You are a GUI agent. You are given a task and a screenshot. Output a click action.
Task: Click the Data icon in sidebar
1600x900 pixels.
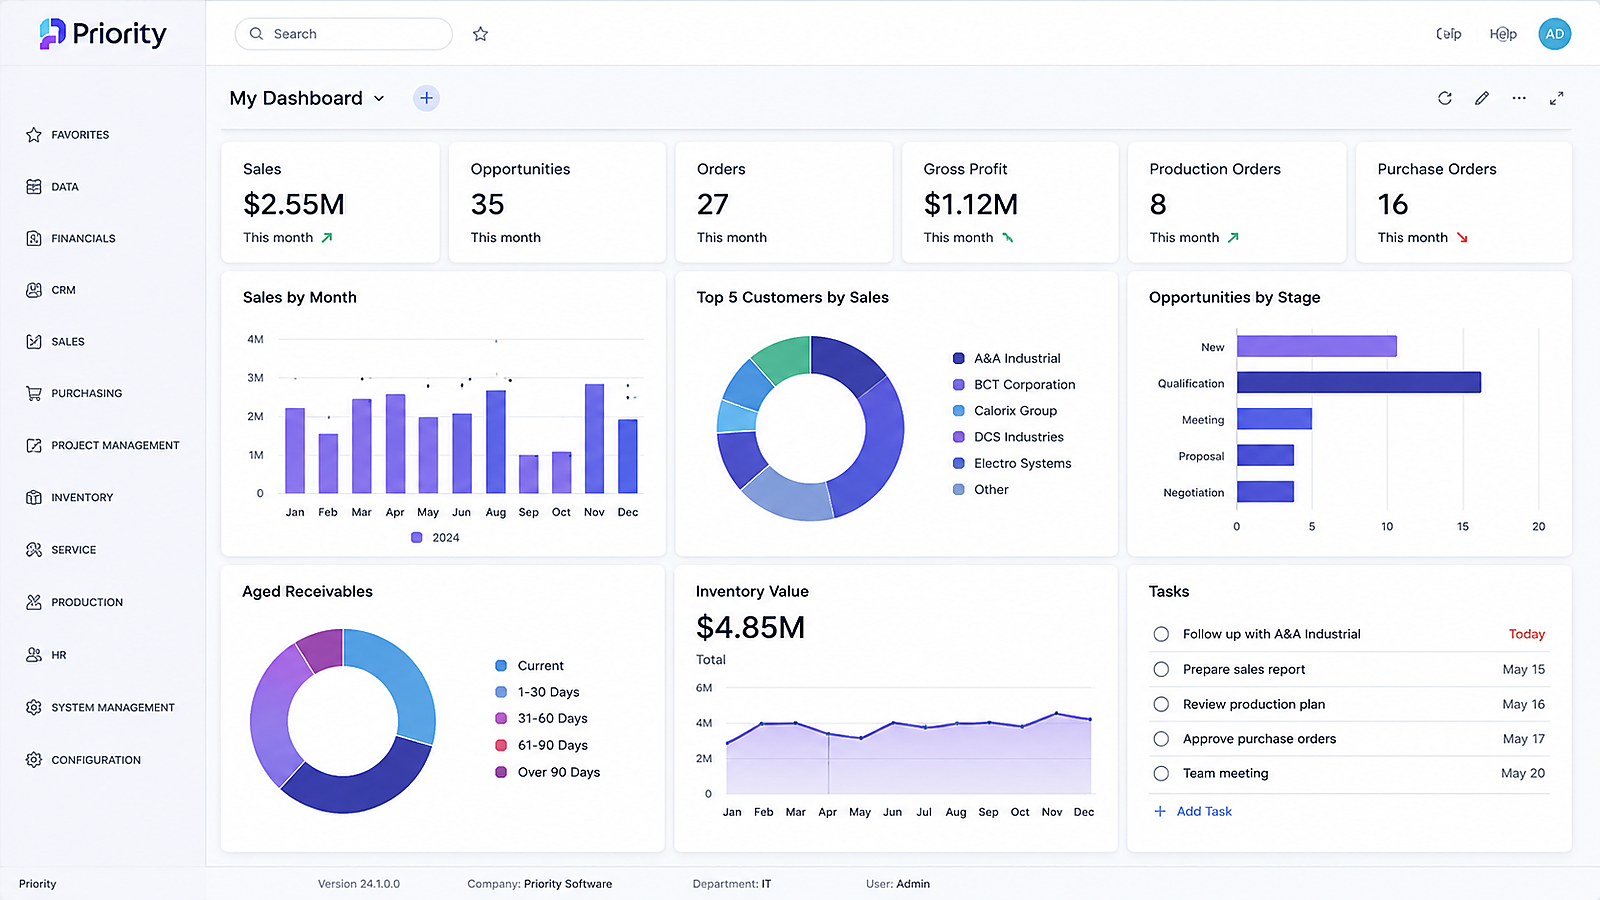(x=34, y=187)
